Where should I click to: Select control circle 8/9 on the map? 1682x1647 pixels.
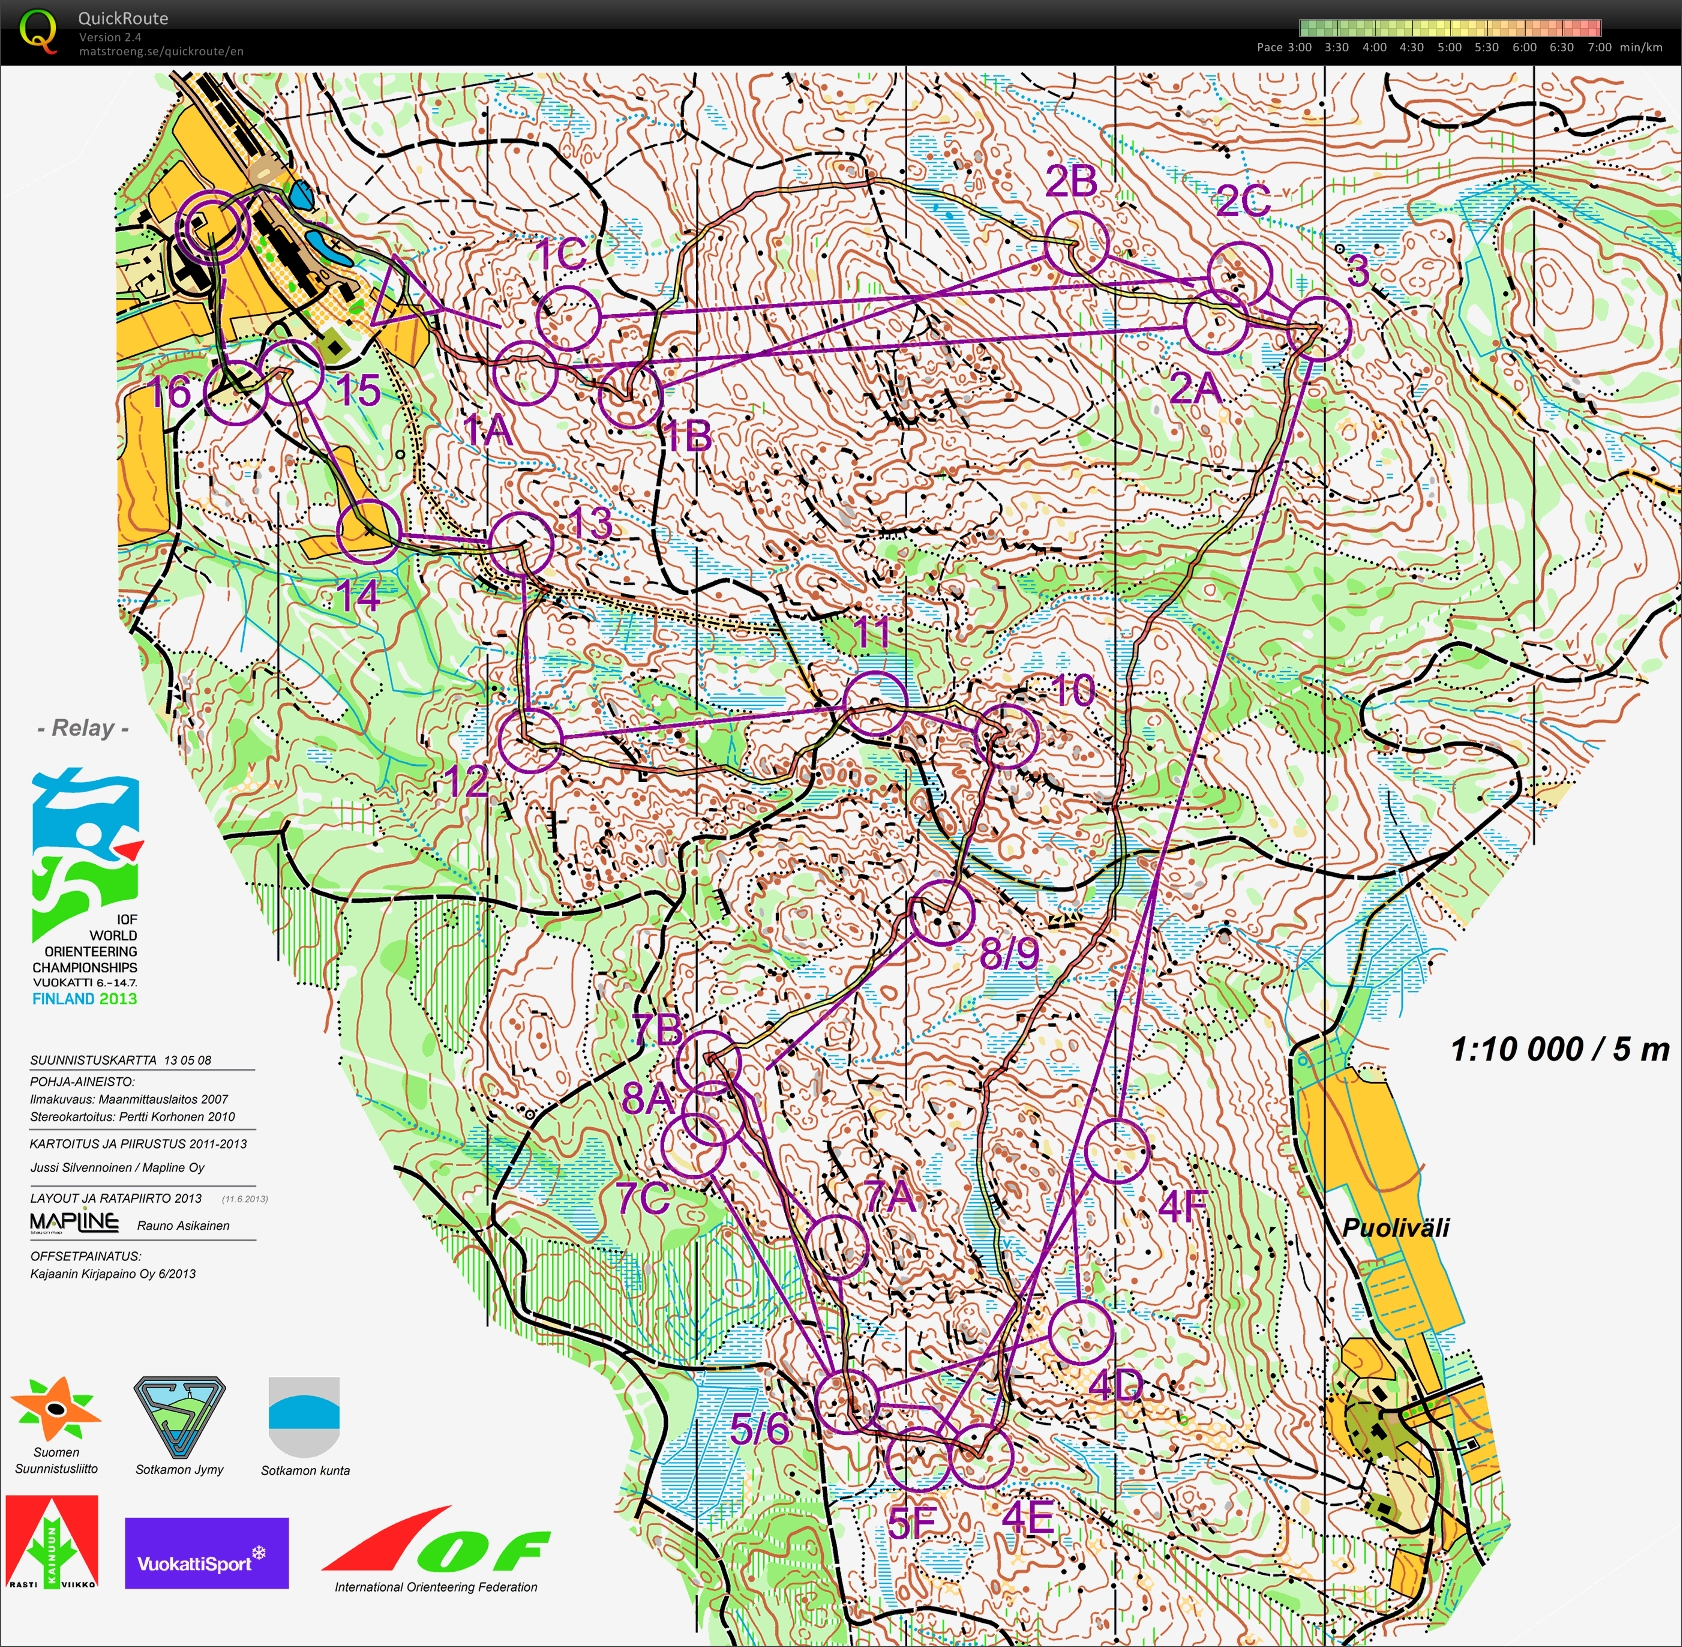tap(942, 912)
